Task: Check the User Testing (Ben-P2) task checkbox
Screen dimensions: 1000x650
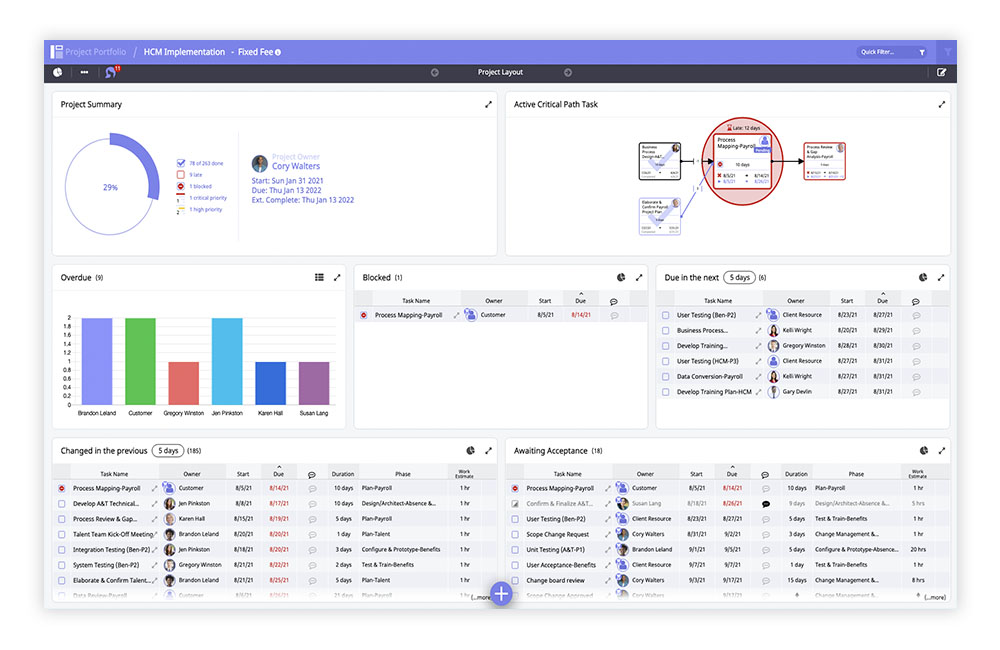Action: [x=663, y=314]
